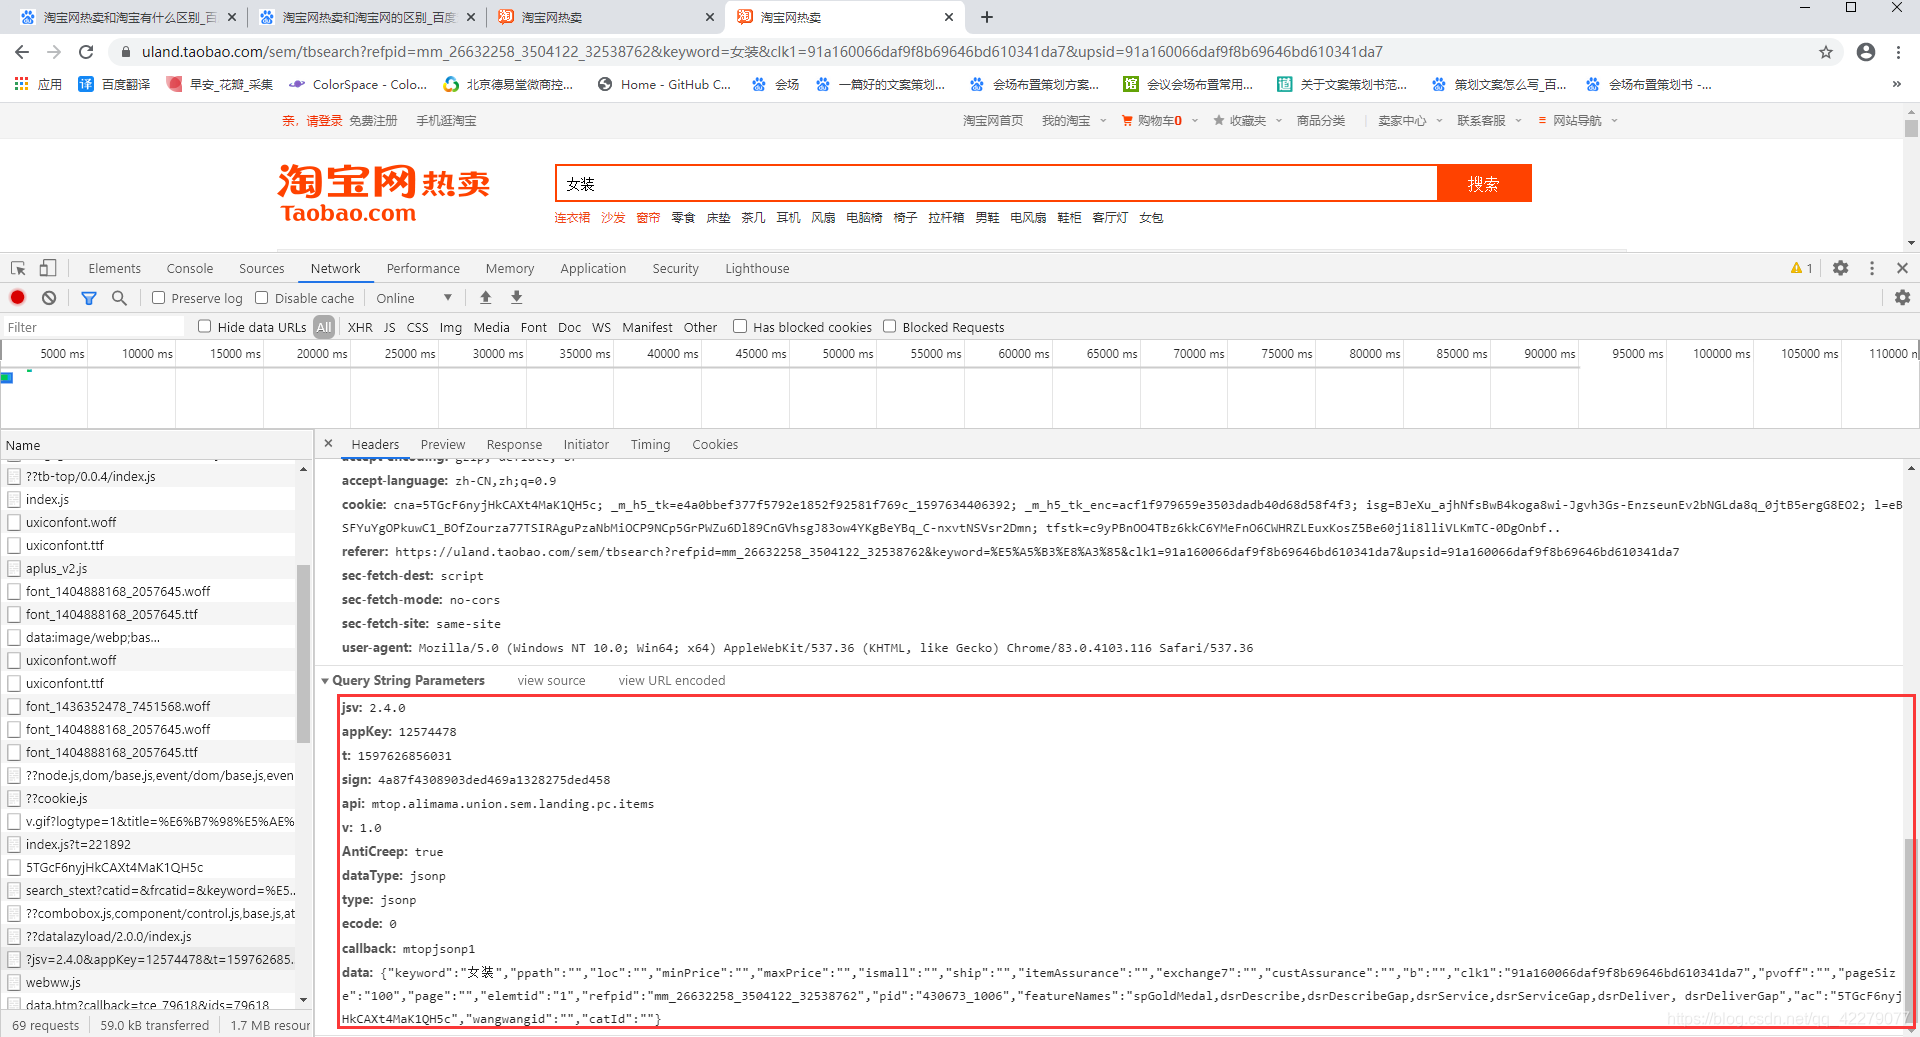
Task: Switch to the Console tab
Action: point(190,268)
